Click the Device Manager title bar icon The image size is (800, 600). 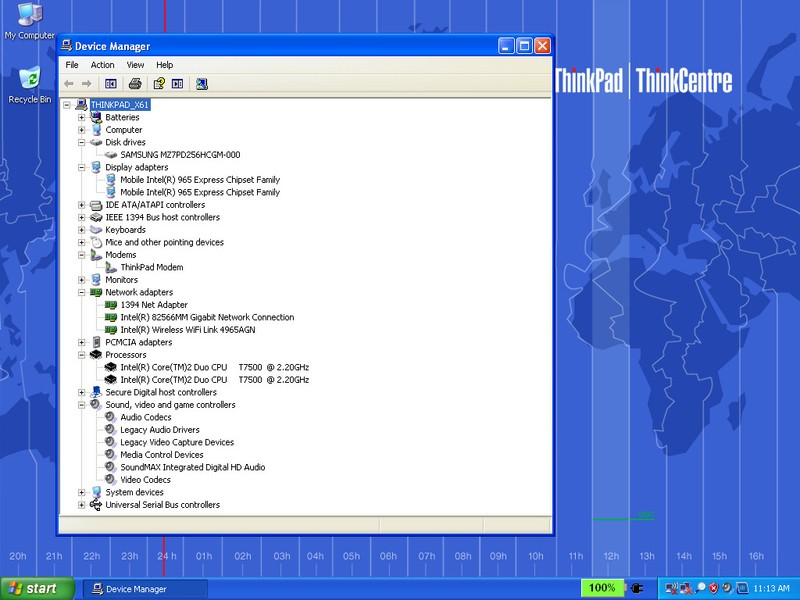pos(66,45)
